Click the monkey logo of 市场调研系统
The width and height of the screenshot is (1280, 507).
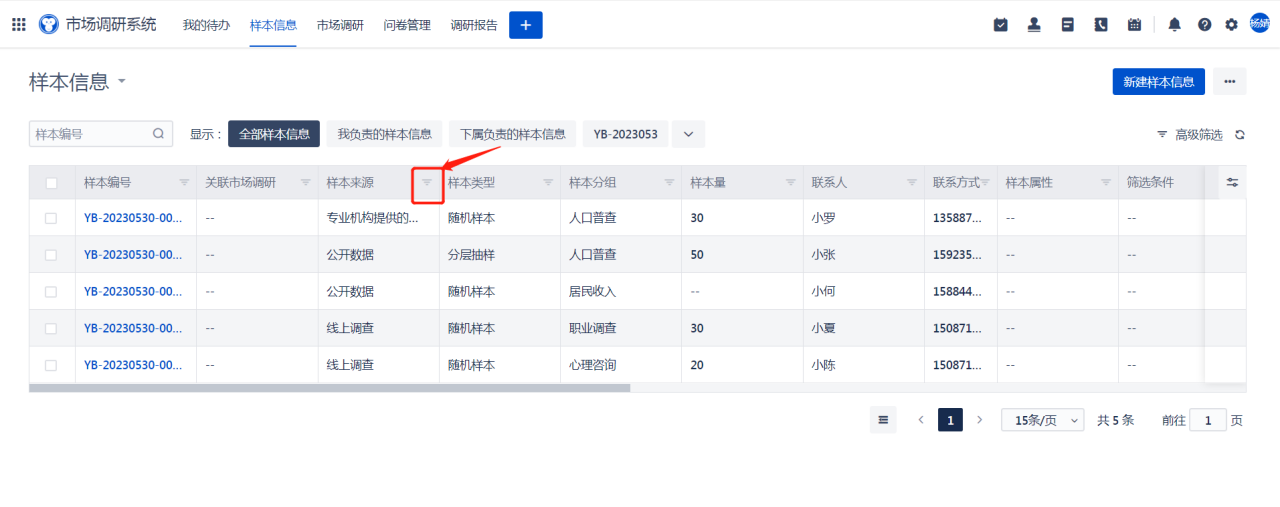[x=49, y=24]
